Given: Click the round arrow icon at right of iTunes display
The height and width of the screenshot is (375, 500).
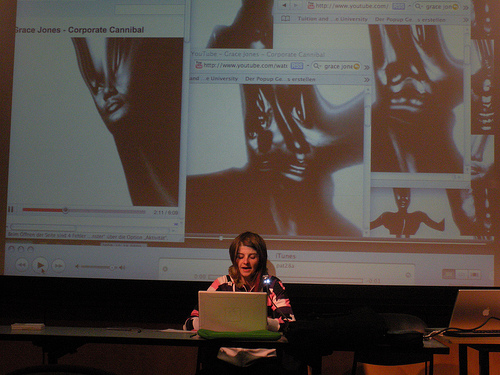Looking at the screenshot, I should pyautogui.click(x=408, y=275).
